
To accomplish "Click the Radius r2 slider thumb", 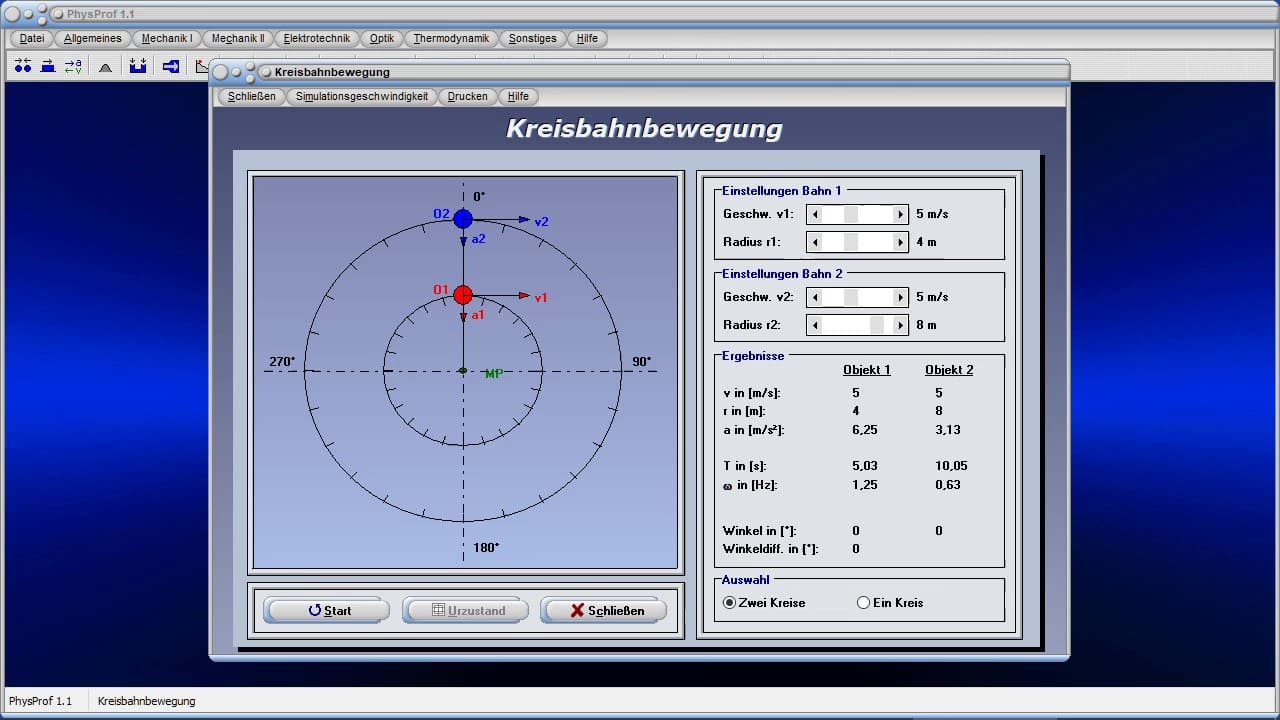I will point(877,325).
